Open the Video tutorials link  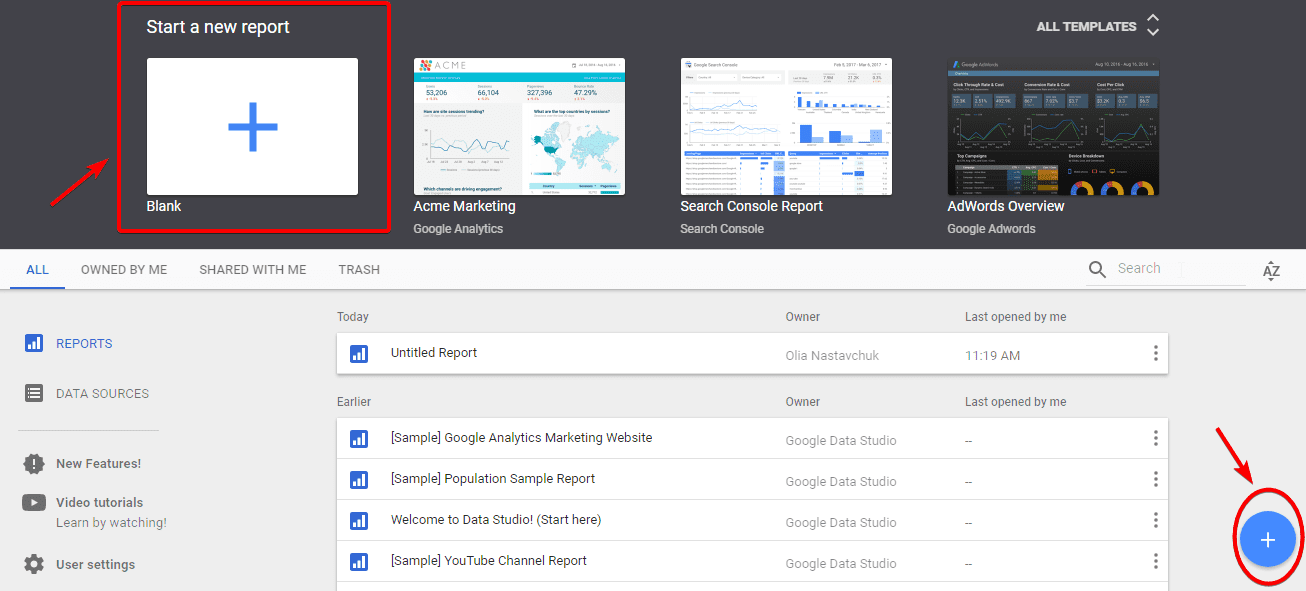(100, 503)
